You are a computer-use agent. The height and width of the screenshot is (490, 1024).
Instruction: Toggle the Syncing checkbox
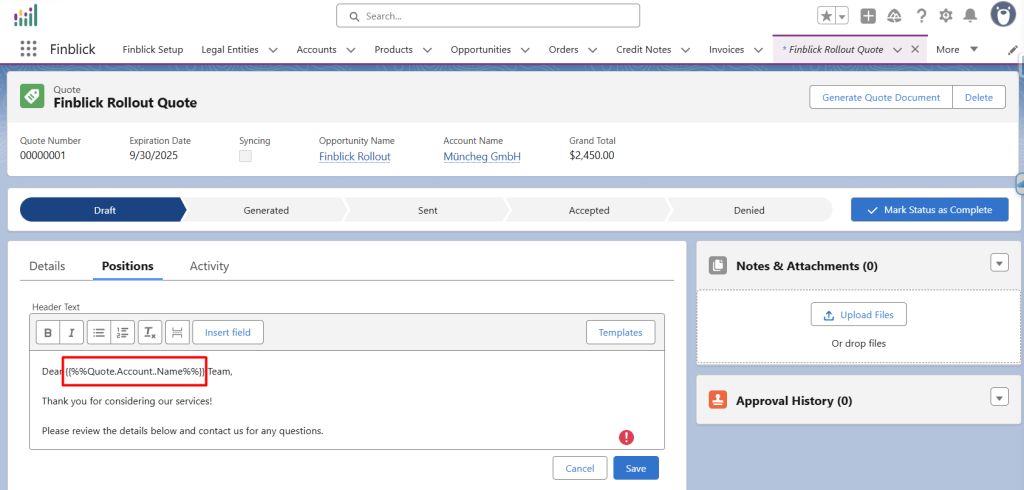pos(245,157)
